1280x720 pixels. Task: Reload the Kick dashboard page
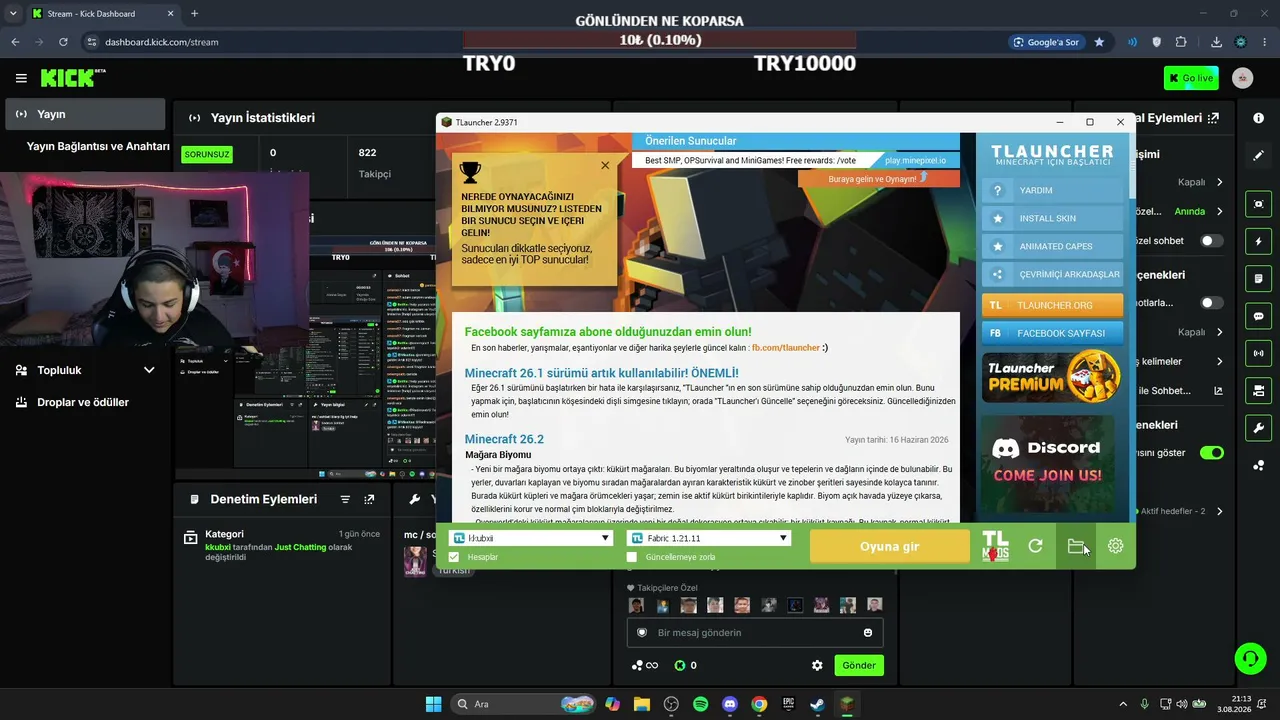pyautogui.click(x=63, y=42)
